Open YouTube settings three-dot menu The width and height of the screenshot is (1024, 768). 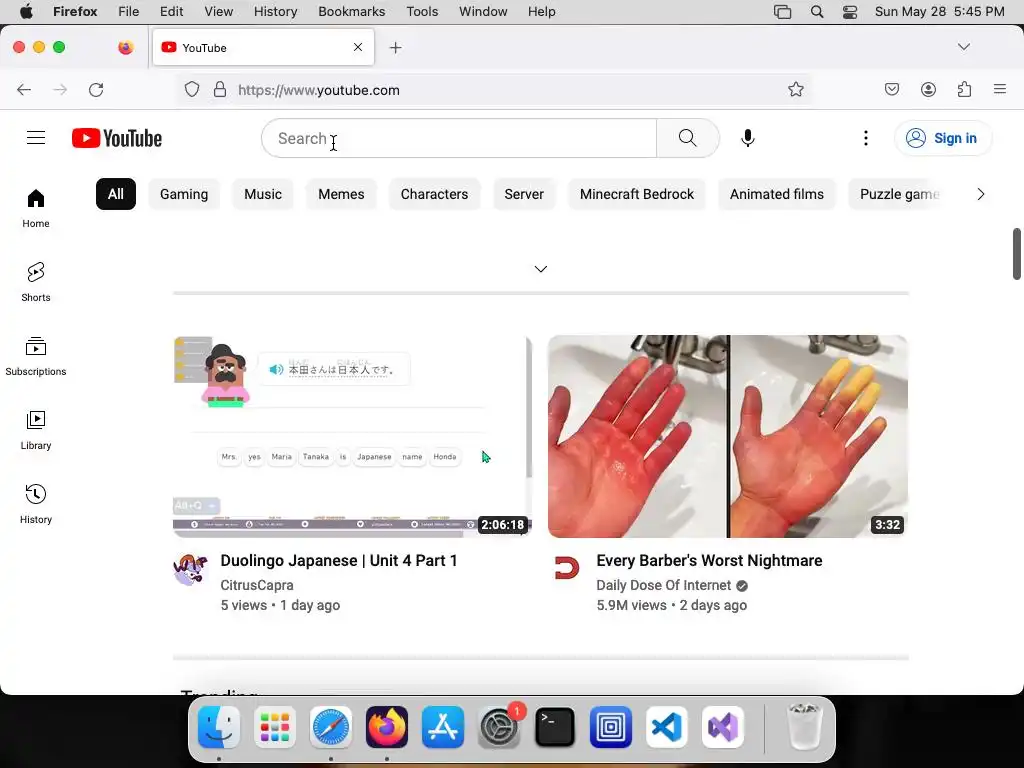(865, 138)
